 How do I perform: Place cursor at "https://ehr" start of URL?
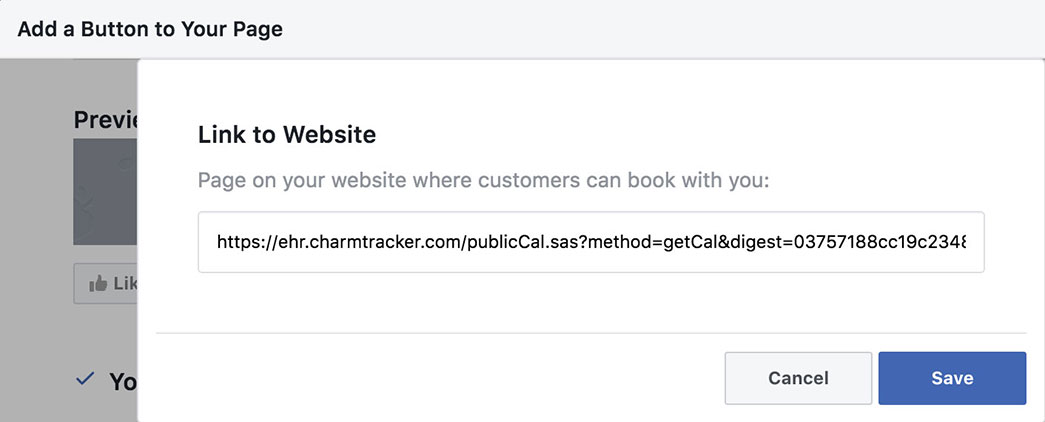[217, 242]
